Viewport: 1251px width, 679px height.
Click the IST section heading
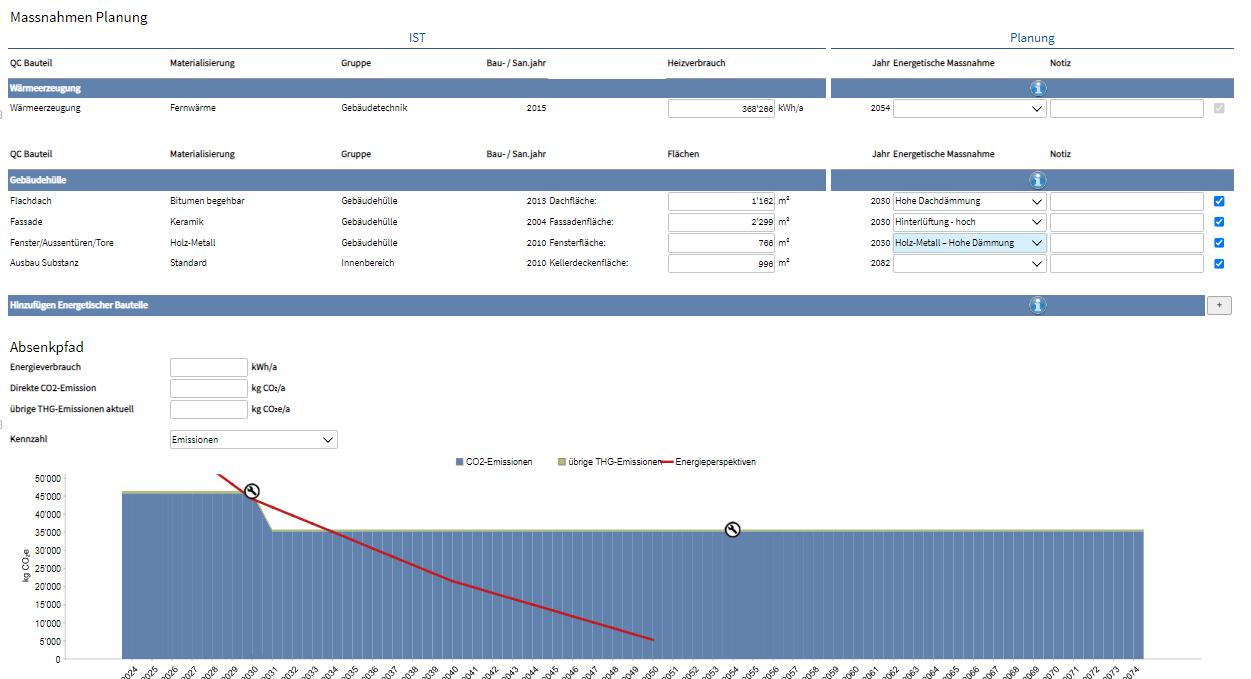pyautogui.click(x=417, y=38)
